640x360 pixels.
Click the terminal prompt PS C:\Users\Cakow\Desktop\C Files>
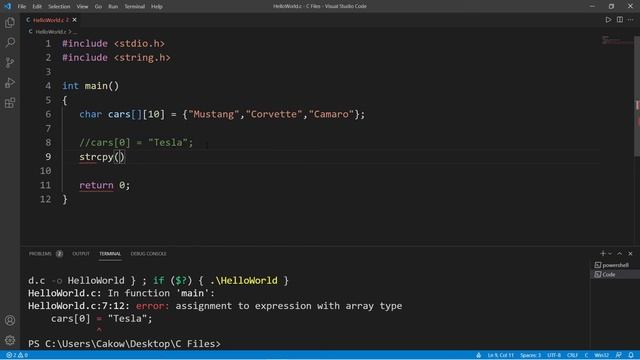pos(124,344)
